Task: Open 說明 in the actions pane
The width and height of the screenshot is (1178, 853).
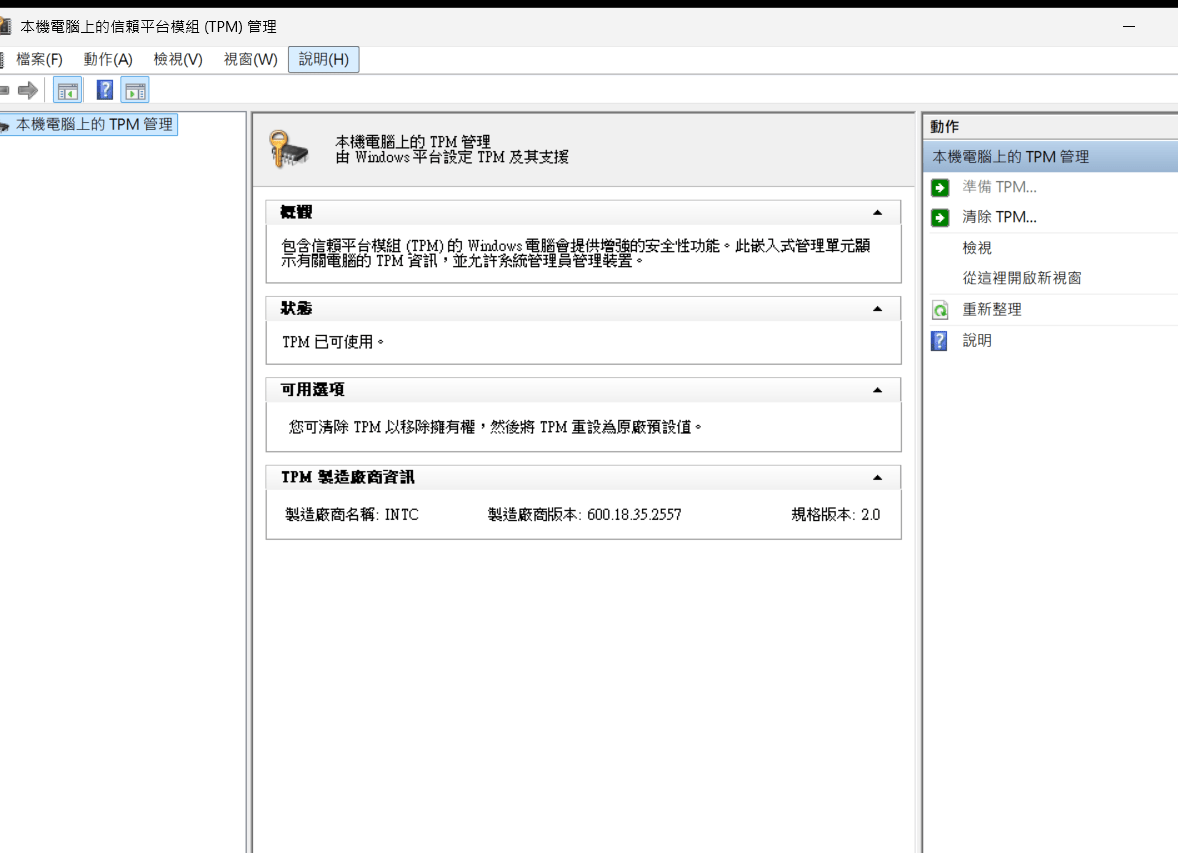Action: 977,340
